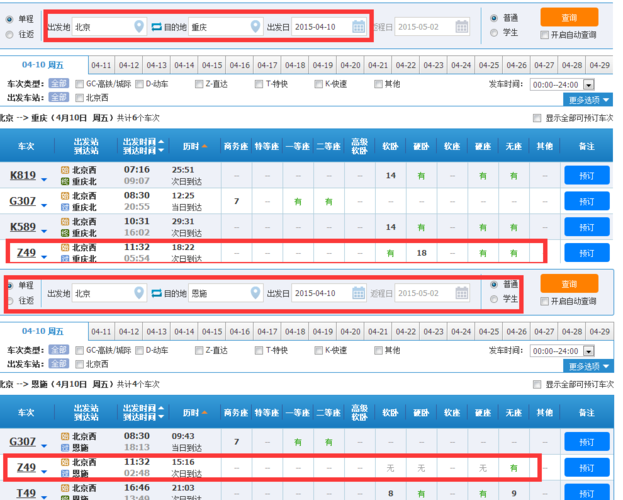Expand Z49 details arrow in 重庆 results
Screen dimensions: 623x500
coord(44,257)
